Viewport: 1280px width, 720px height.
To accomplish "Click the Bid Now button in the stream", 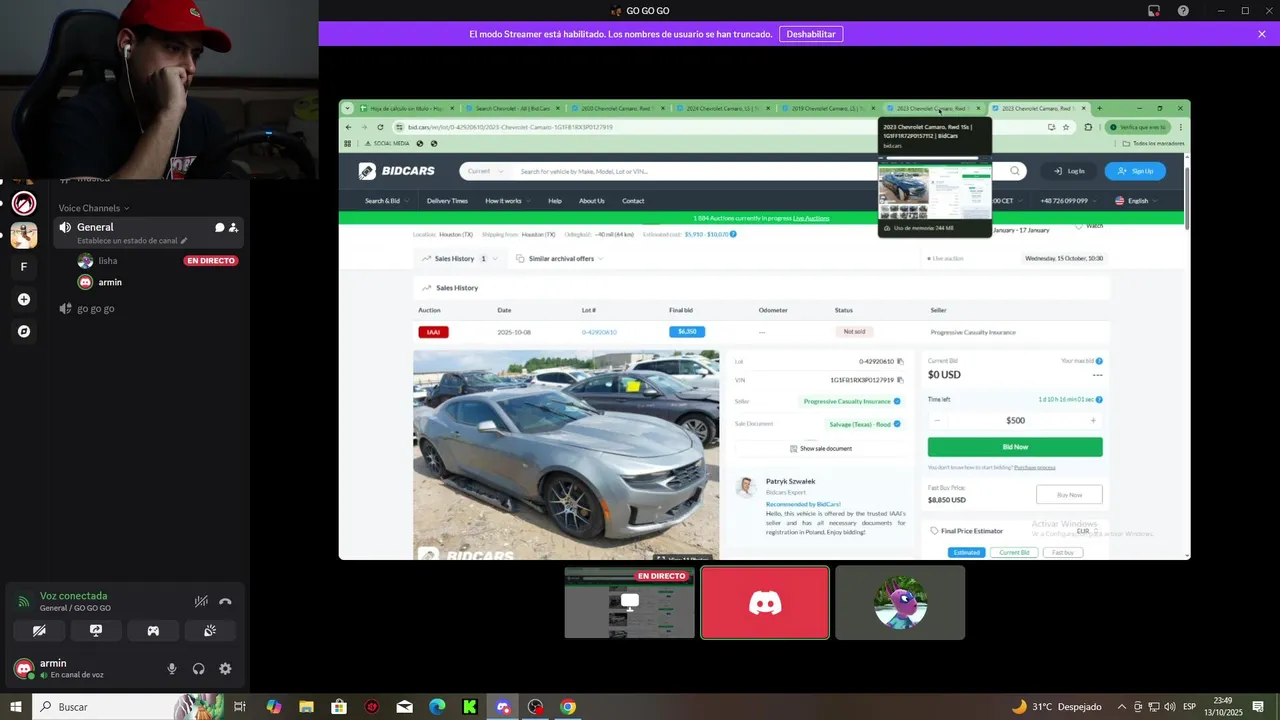I will point(1015,447).
